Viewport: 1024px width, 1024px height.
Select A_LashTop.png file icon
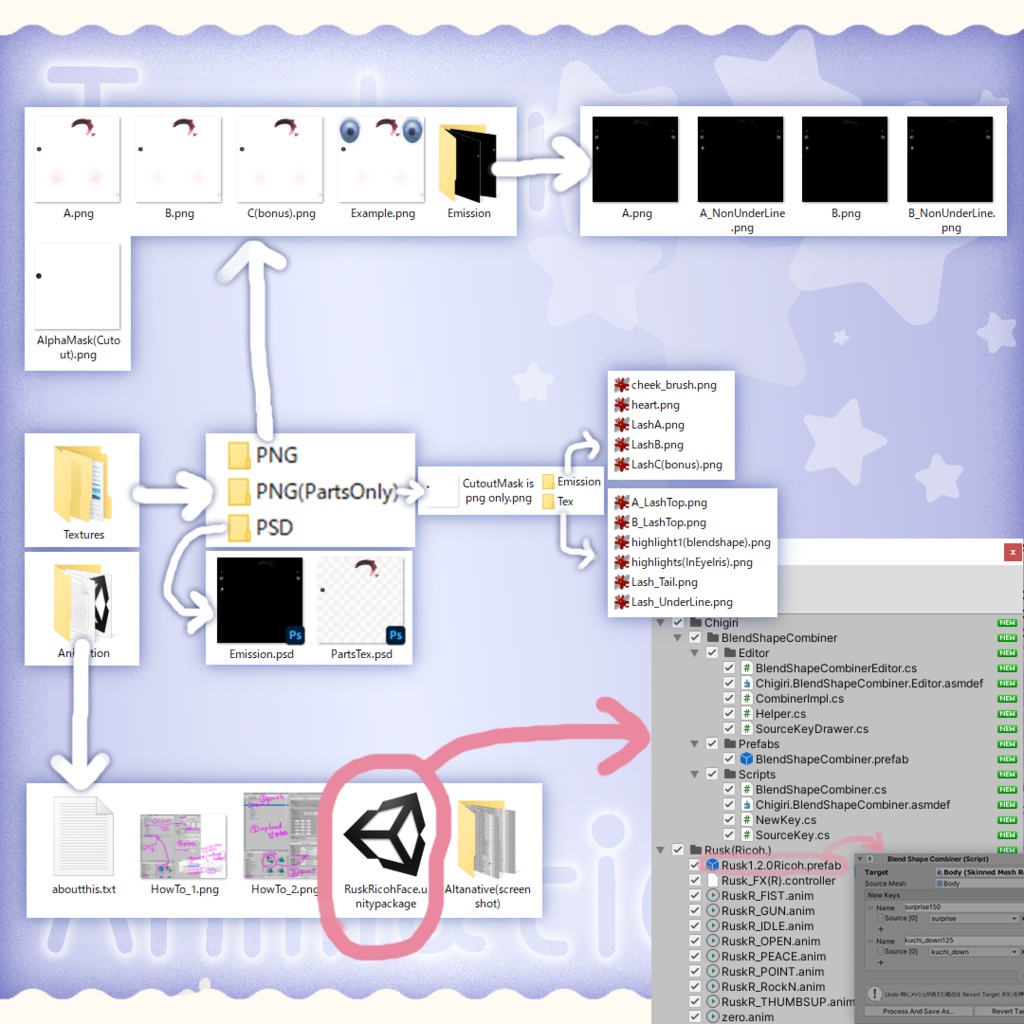pos(622,502)
